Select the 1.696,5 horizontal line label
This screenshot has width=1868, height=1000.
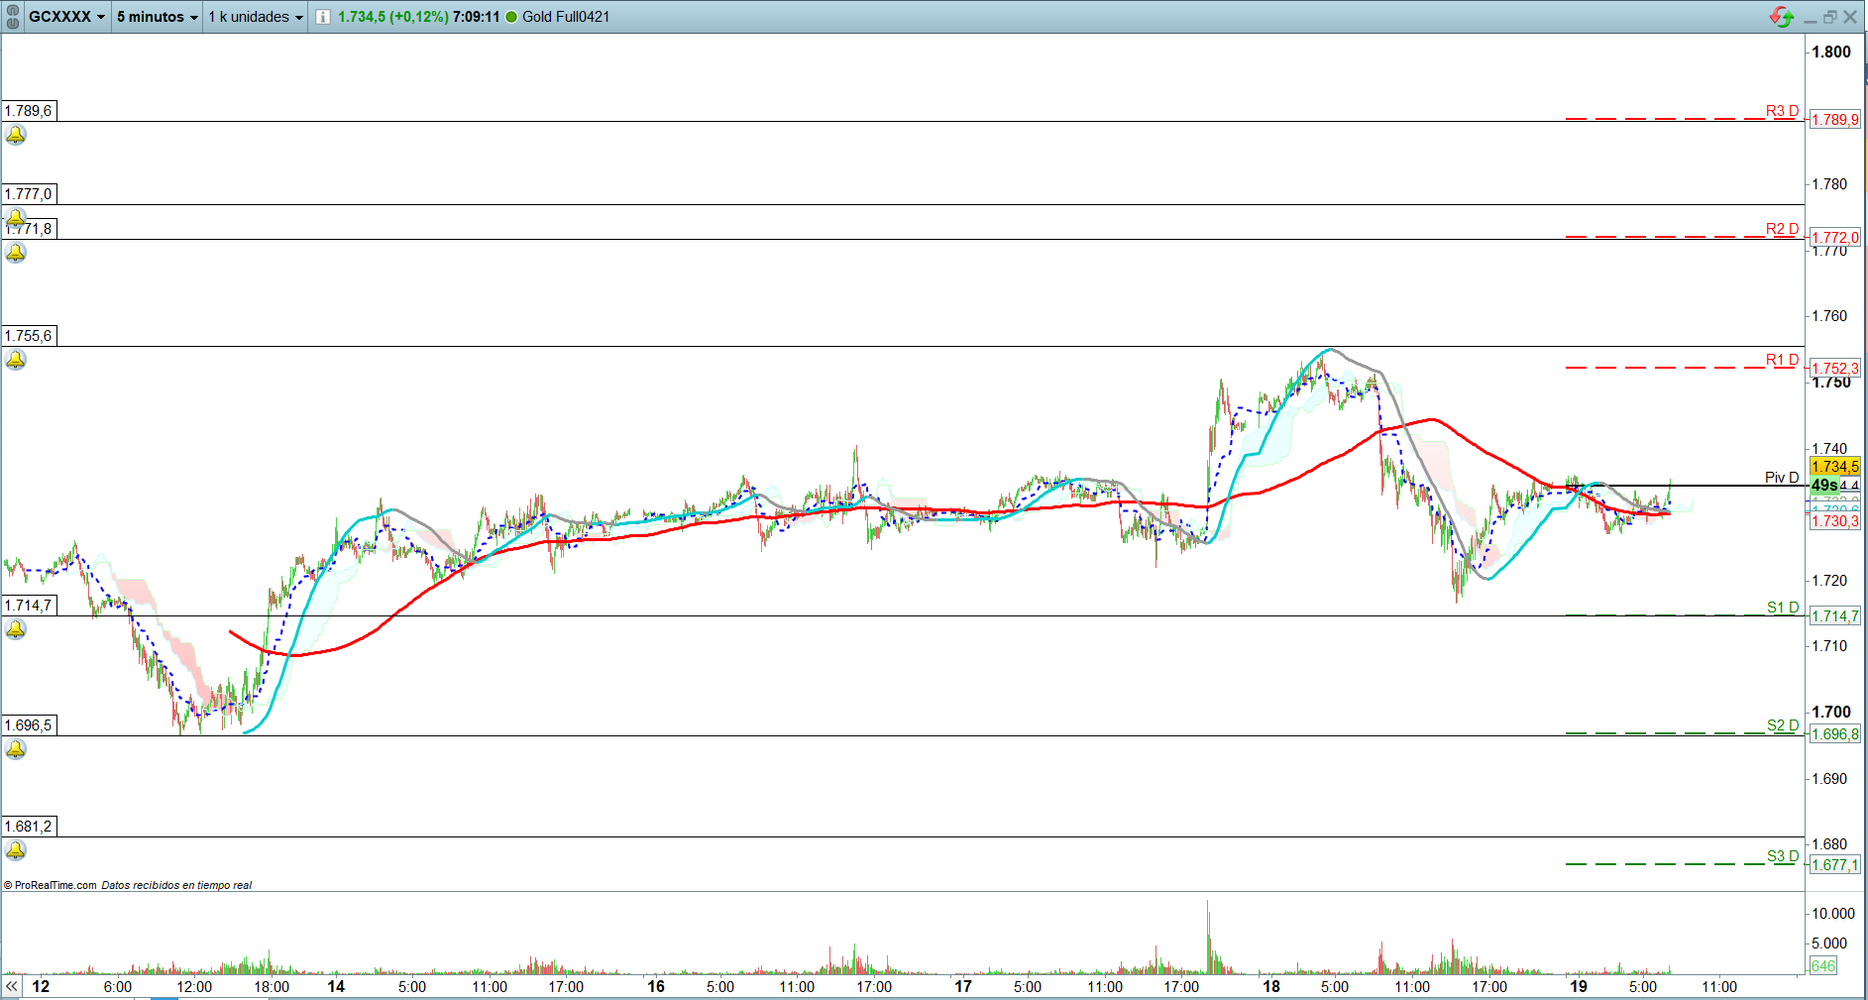(29, 725)
